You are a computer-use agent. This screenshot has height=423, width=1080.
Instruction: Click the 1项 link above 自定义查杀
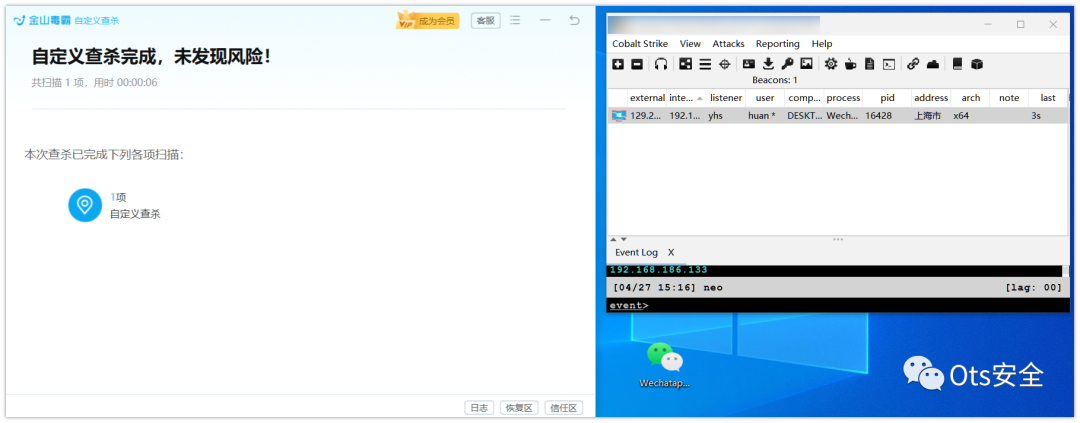tap(118, 197)
